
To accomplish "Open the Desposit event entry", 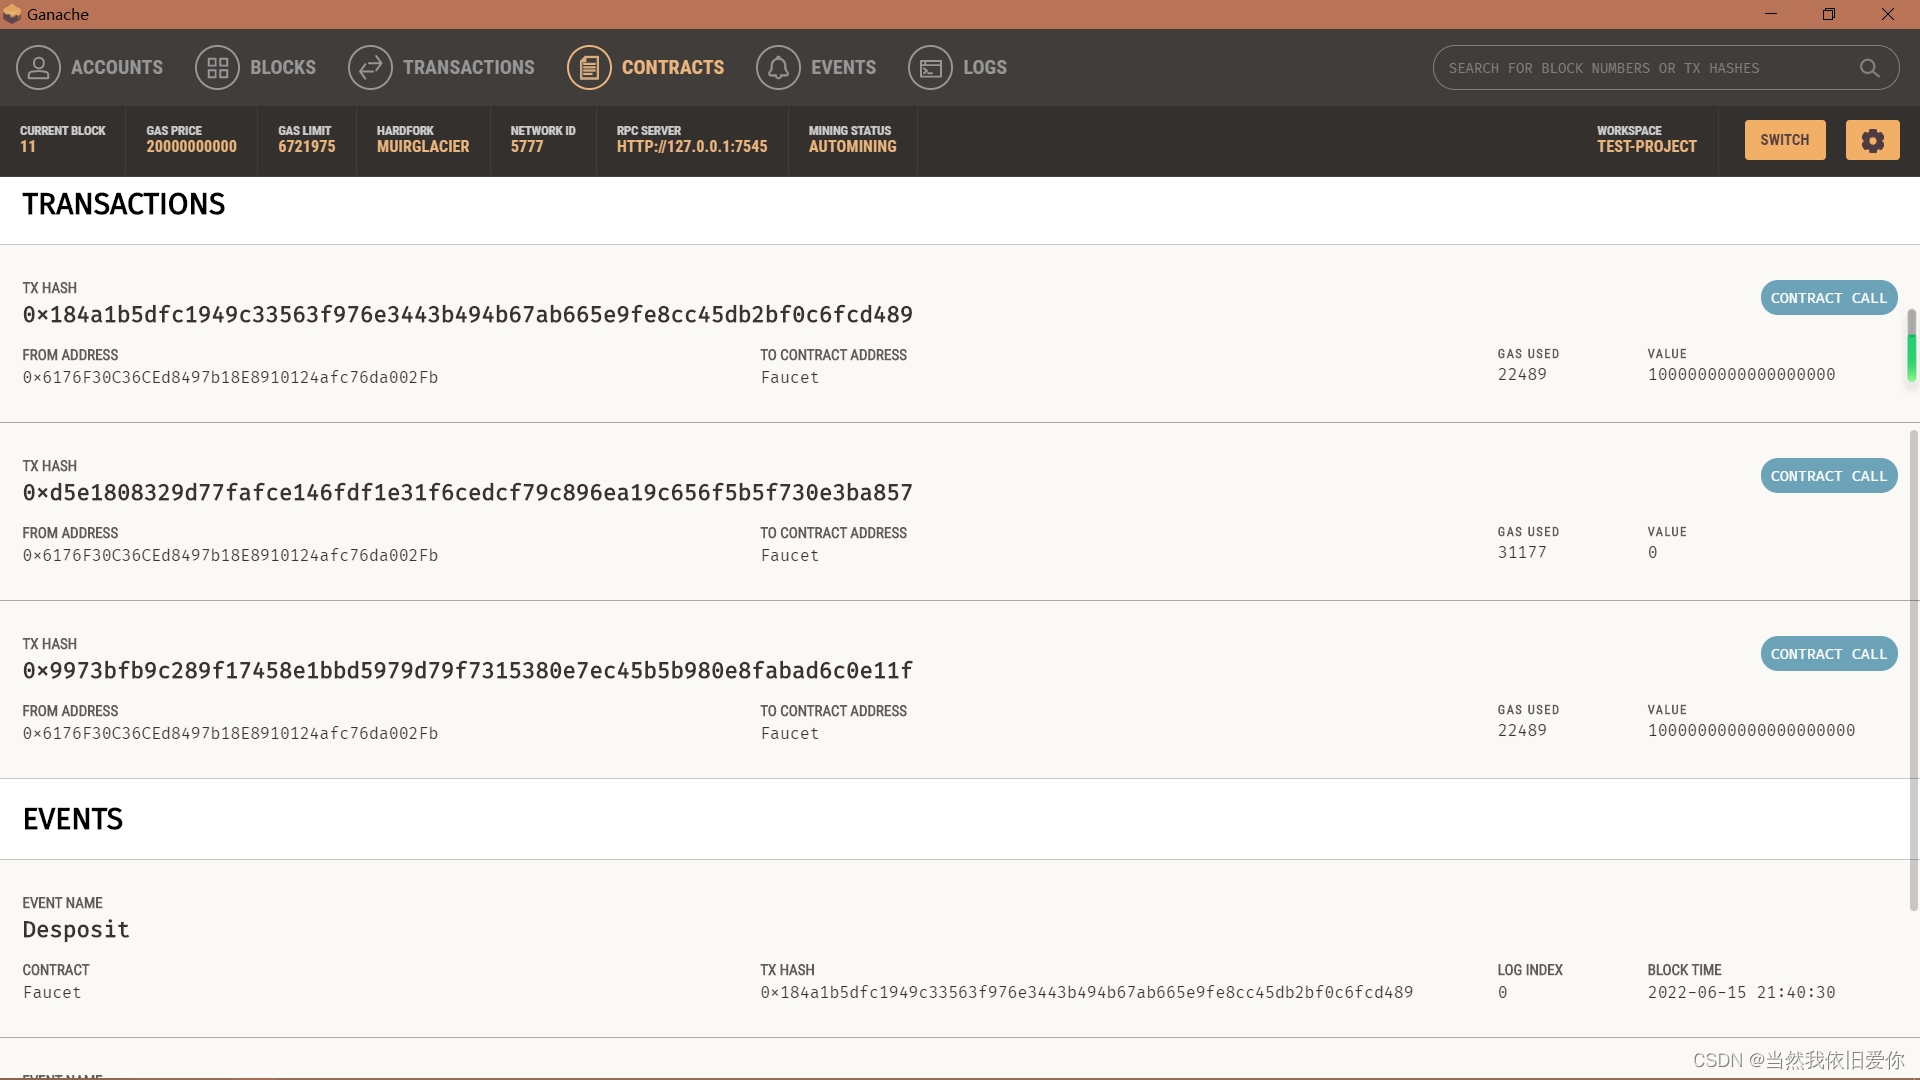I will point(76,930).
